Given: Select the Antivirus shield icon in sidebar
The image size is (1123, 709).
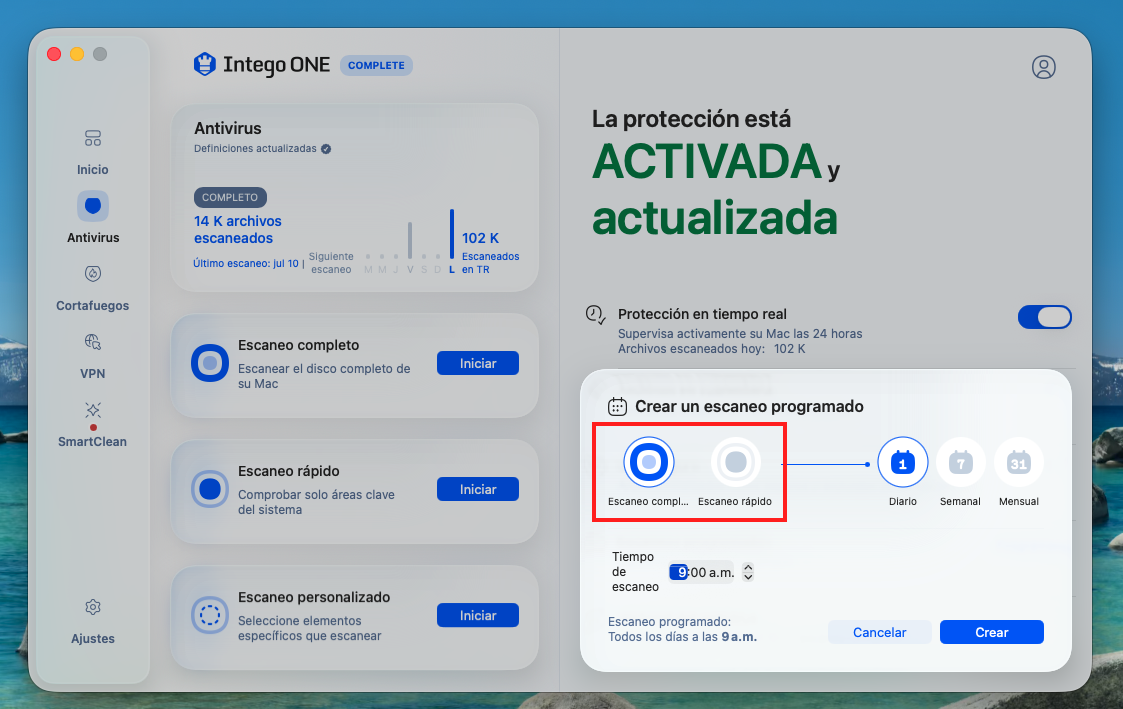Looking at the screenshot, I should click(x=92, y=206).
